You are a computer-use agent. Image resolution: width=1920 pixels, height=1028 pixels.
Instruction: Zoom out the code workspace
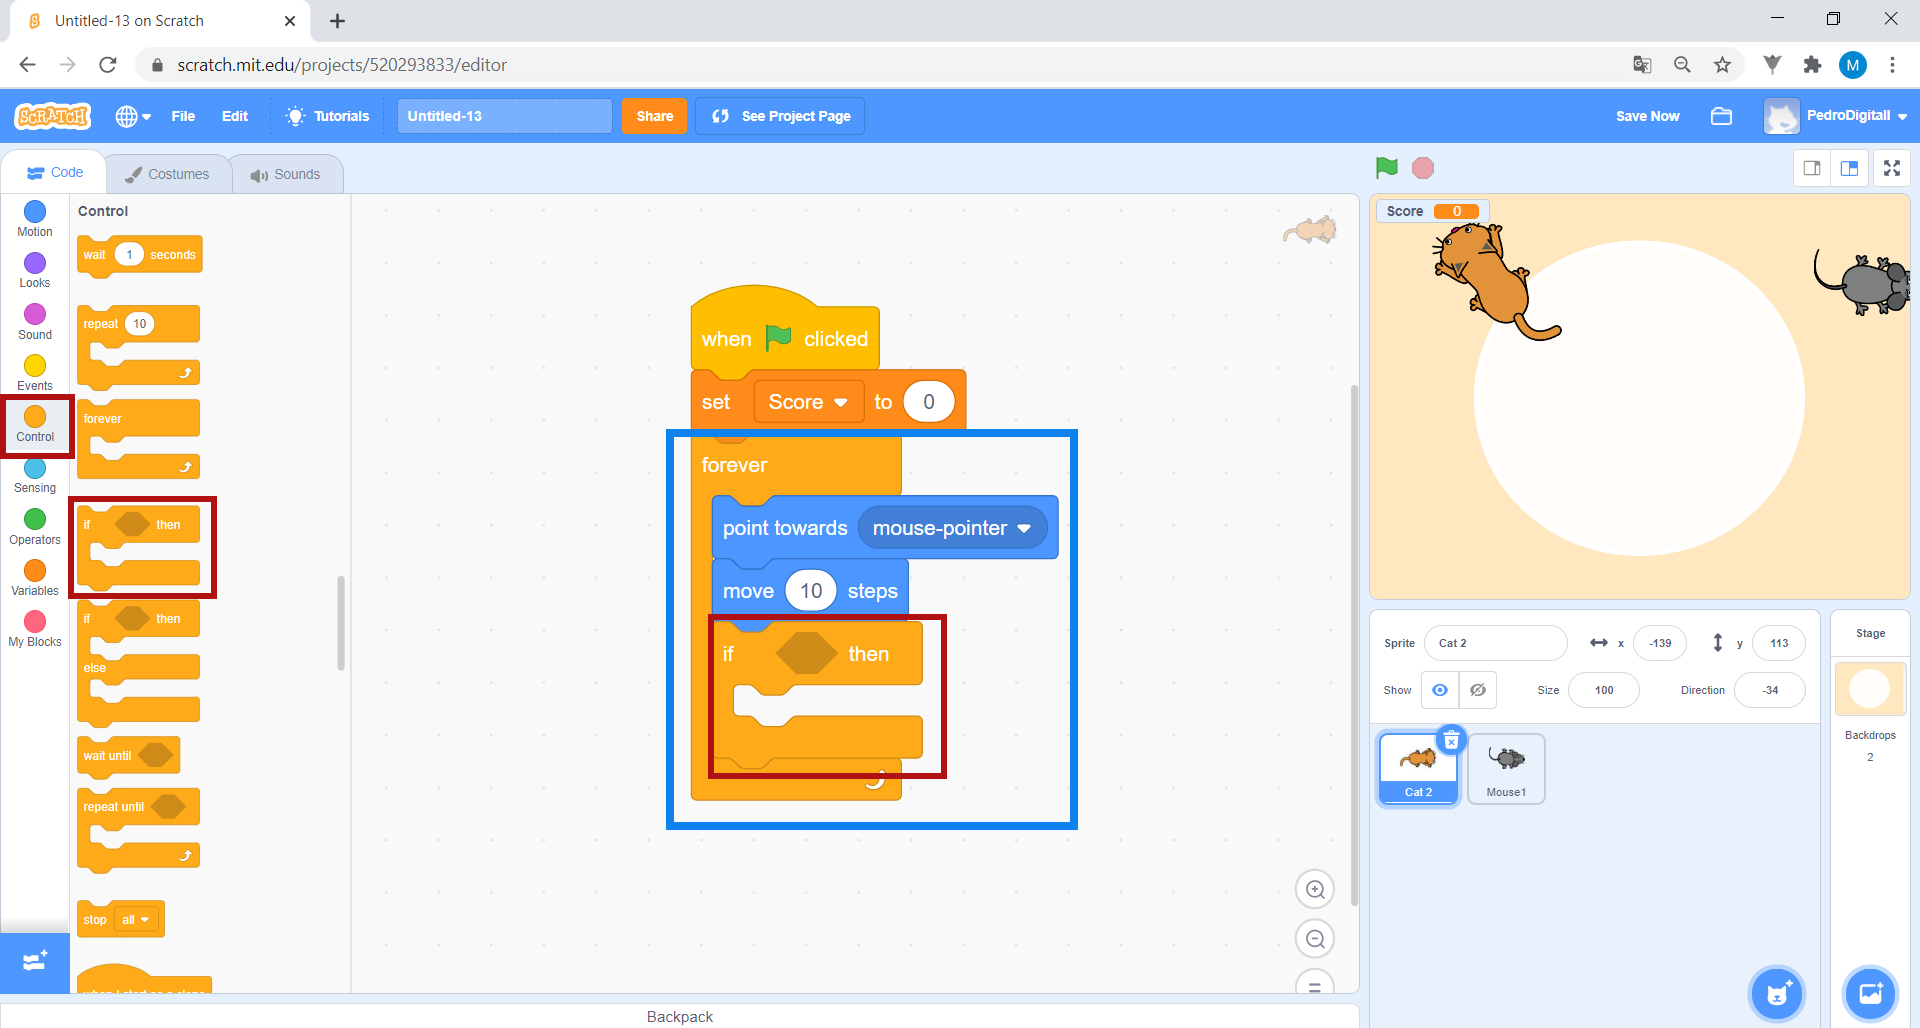(x=1315, y=939)
